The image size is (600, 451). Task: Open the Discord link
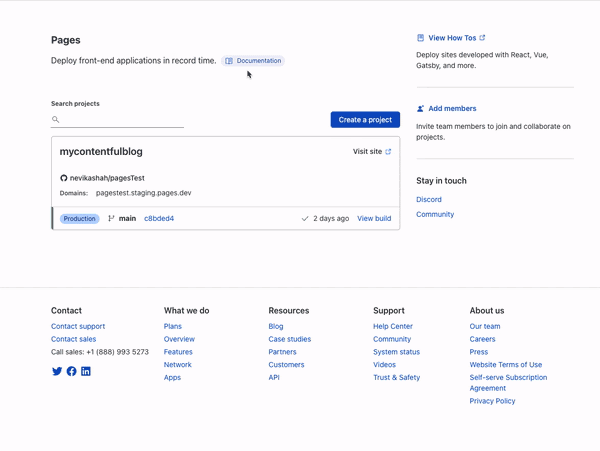coord(429,200)
